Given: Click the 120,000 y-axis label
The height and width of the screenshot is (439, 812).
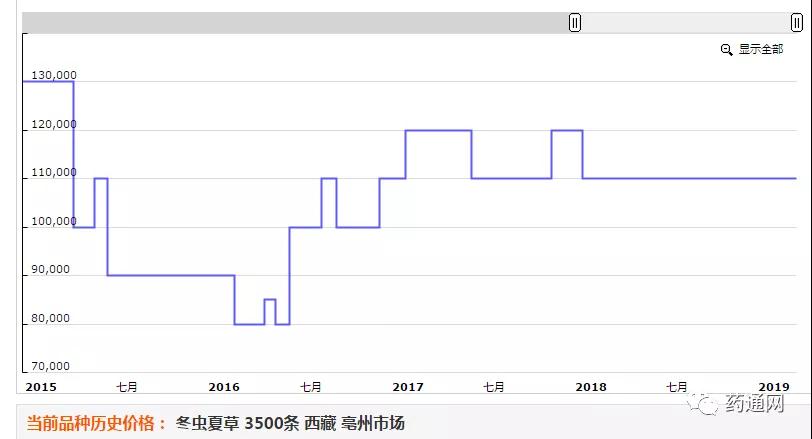Looking at the screenshot, I should click(x=54, y=124).
